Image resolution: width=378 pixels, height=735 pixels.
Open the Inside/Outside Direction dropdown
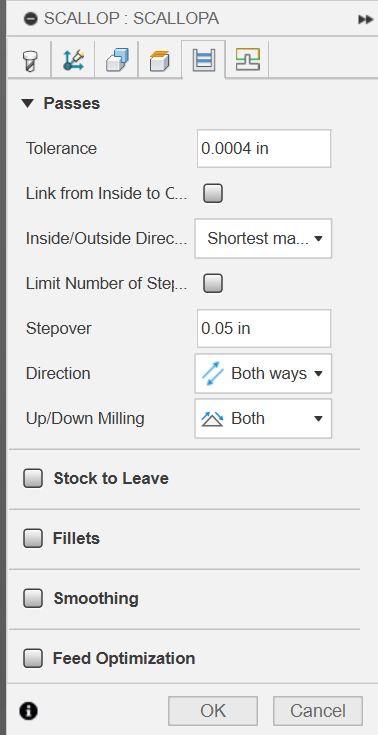point(263,238)
